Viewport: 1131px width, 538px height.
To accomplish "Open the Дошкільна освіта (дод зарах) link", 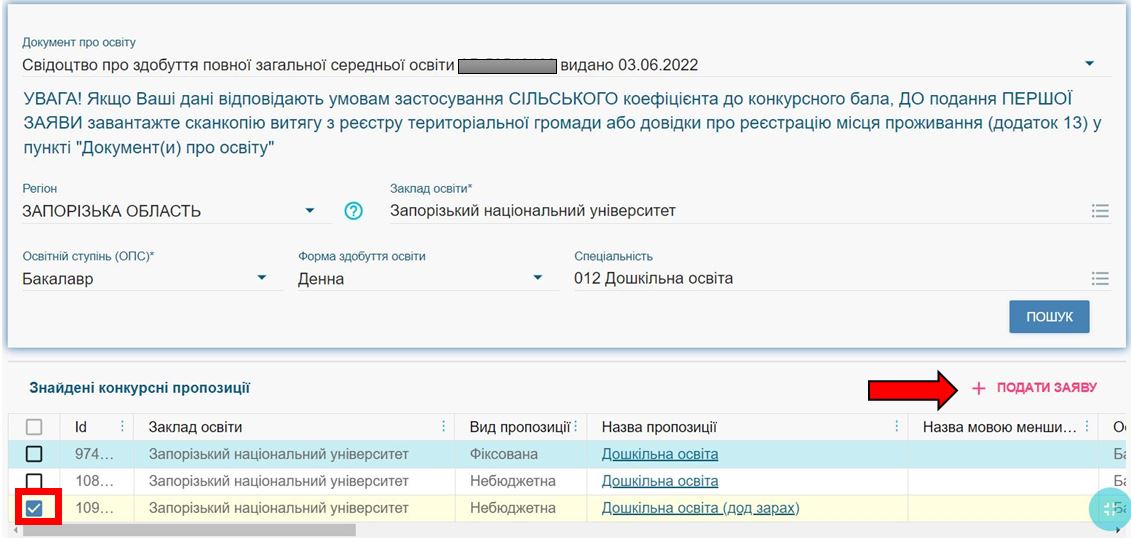I will (x=700, y=508).
